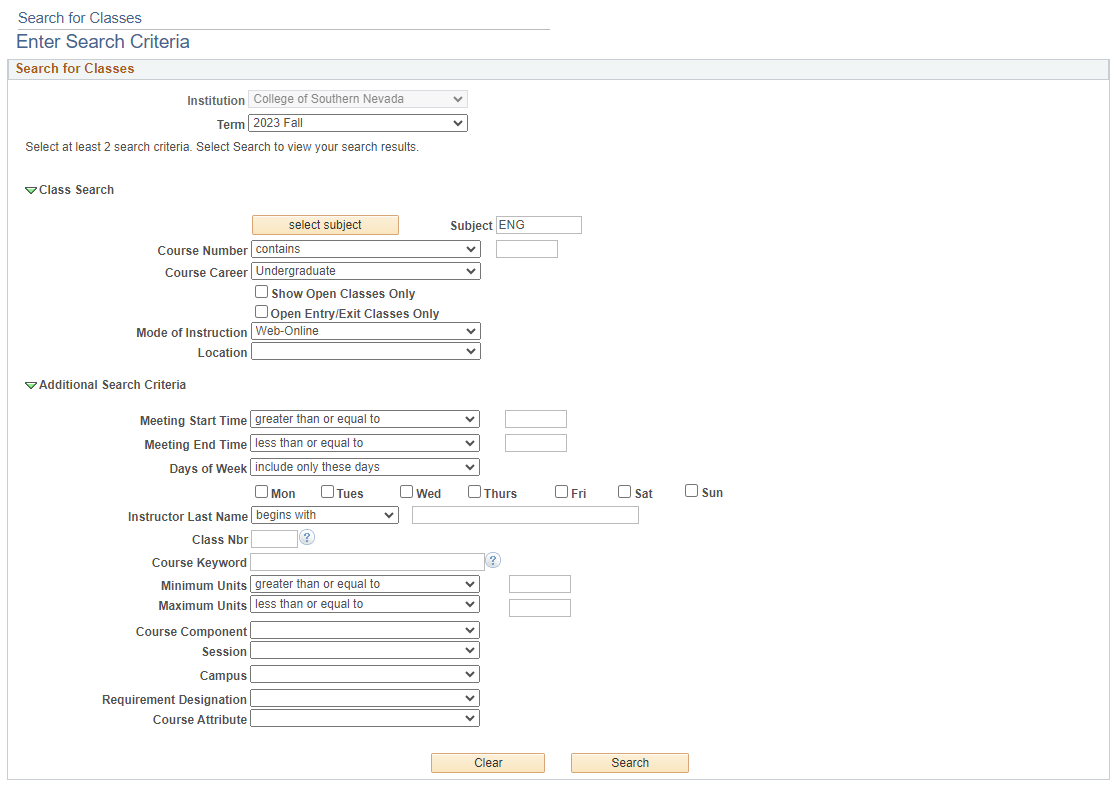This screenshot has height=791, width=1116.
Task: Tick the Thurs checkbox
Action: 475,492
